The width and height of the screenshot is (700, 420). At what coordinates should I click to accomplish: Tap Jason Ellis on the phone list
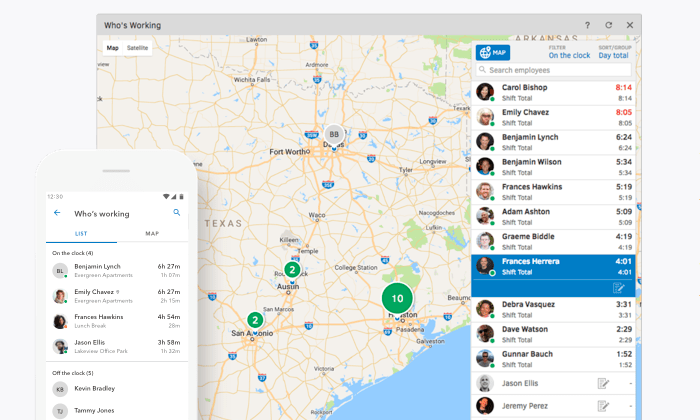(117, 346)
